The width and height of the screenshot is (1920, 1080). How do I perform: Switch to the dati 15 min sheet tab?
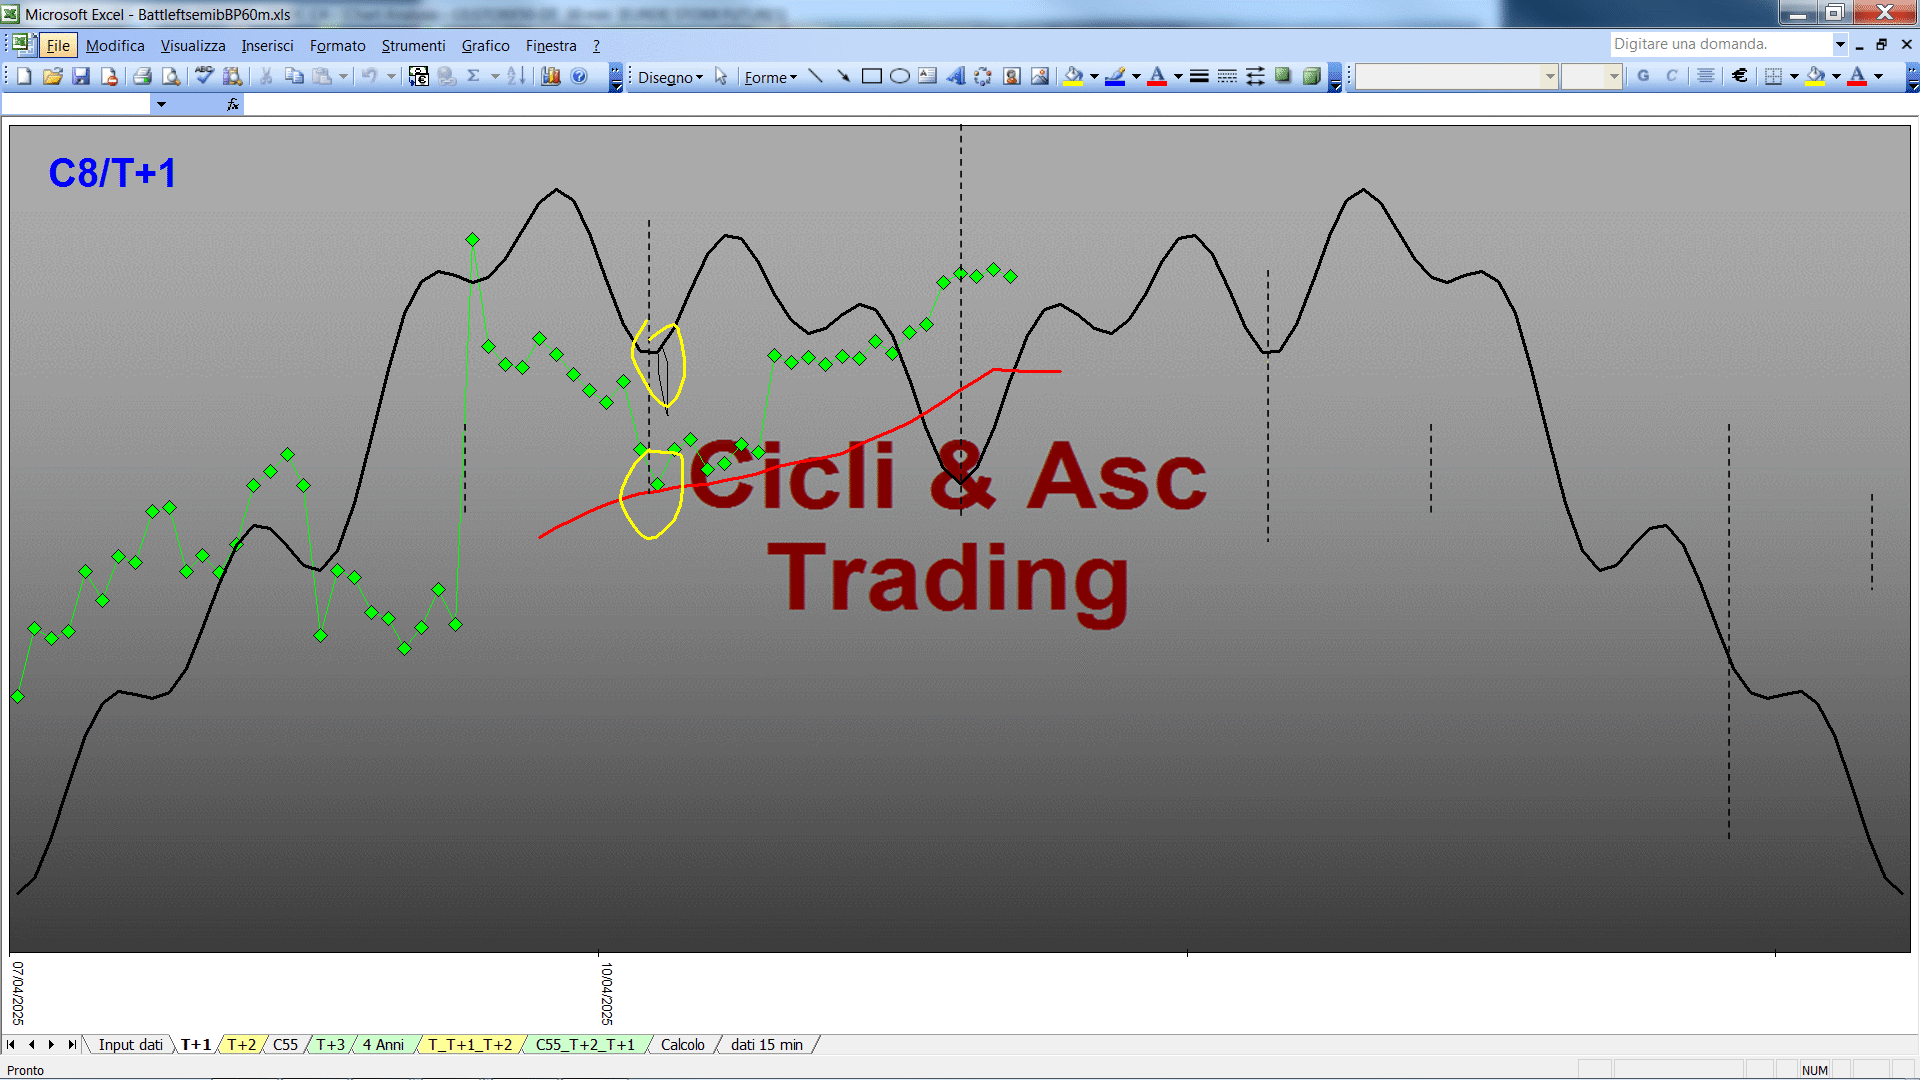click(766, 1045)
